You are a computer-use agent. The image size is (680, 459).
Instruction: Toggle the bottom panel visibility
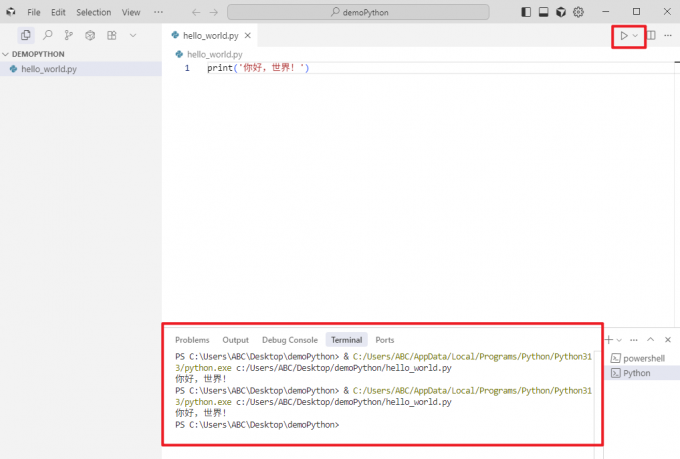click(x=544, y=12)
